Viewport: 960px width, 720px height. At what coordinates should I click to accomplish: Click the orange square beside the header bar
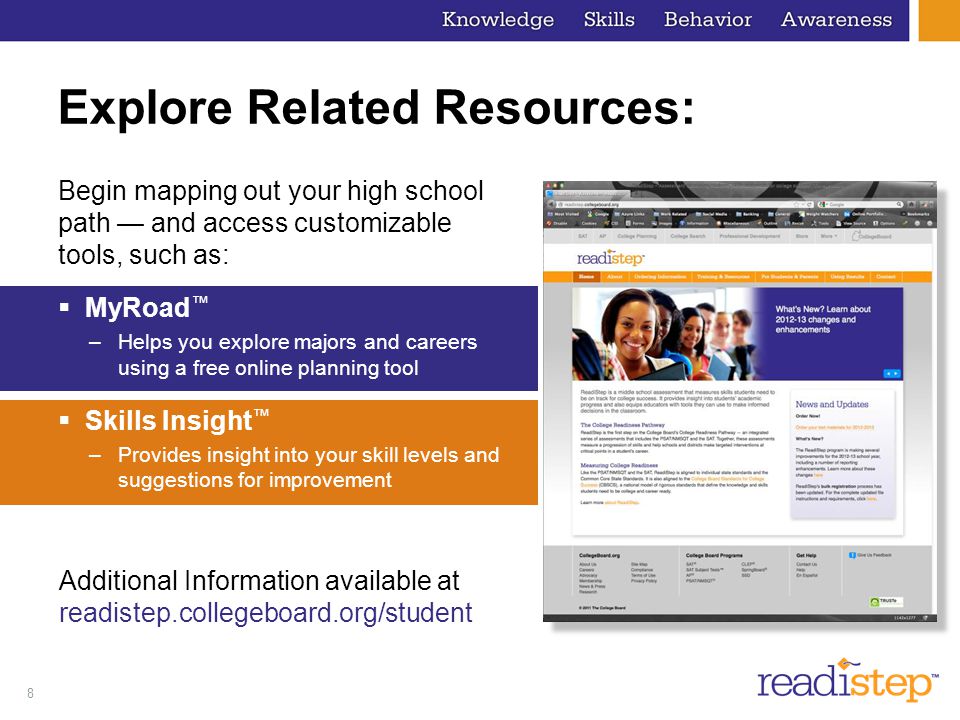point(939,20)
